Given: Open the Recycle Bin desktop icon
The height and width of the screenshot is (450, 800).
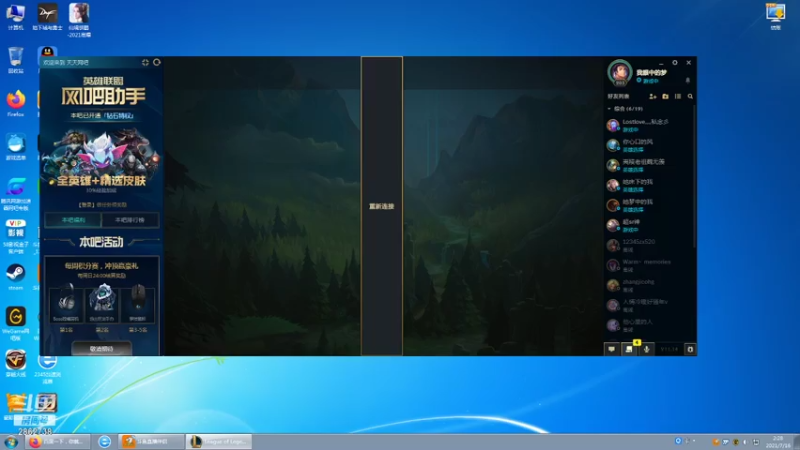Looking at the screenshot, I should [15, 60].
